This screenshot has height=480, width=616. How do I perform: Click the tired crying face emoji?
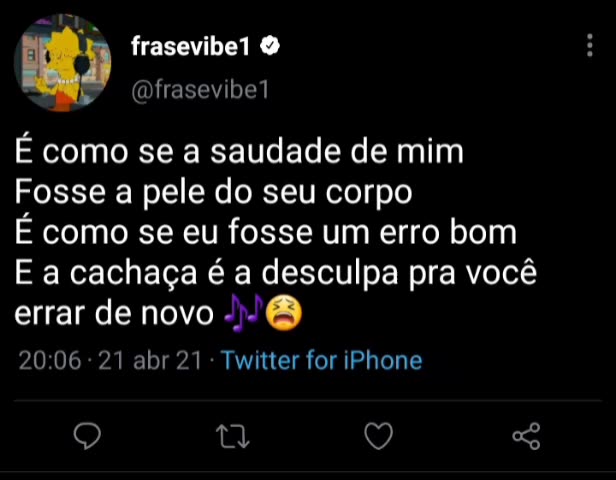(x=284, y=313)
